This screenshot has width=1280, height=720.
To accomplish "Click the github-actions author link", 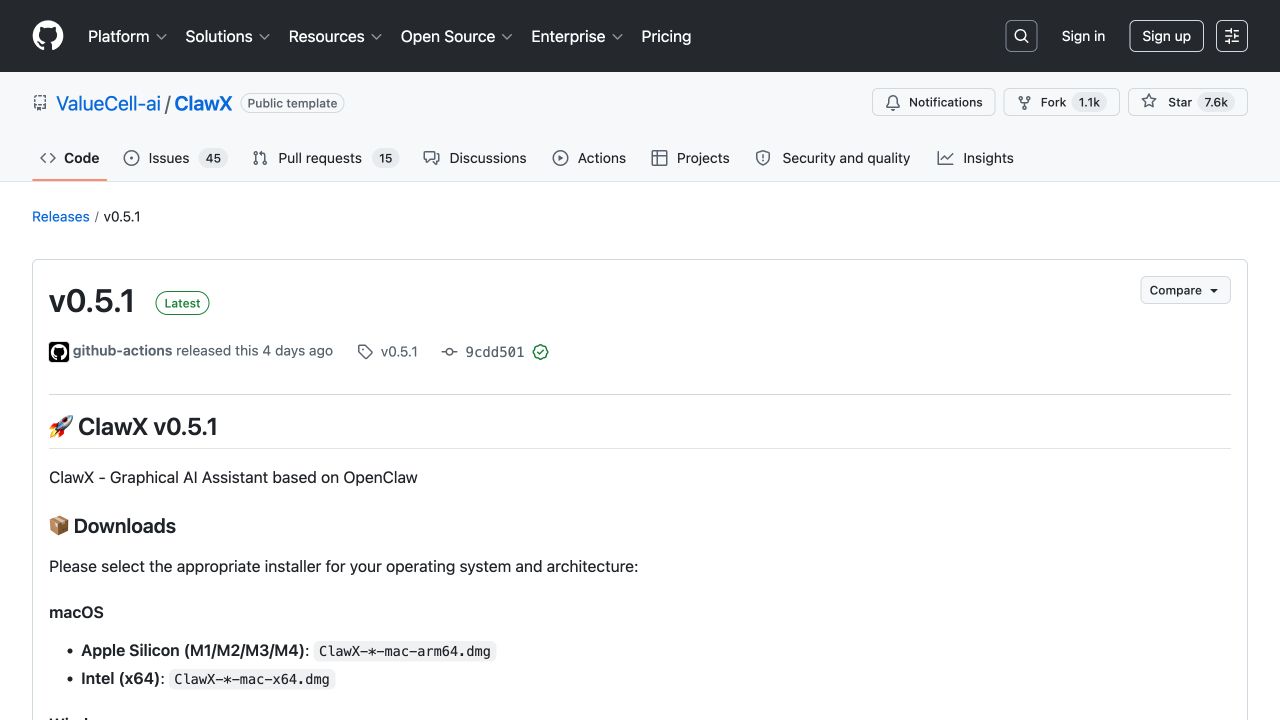I will coord(122,351).
